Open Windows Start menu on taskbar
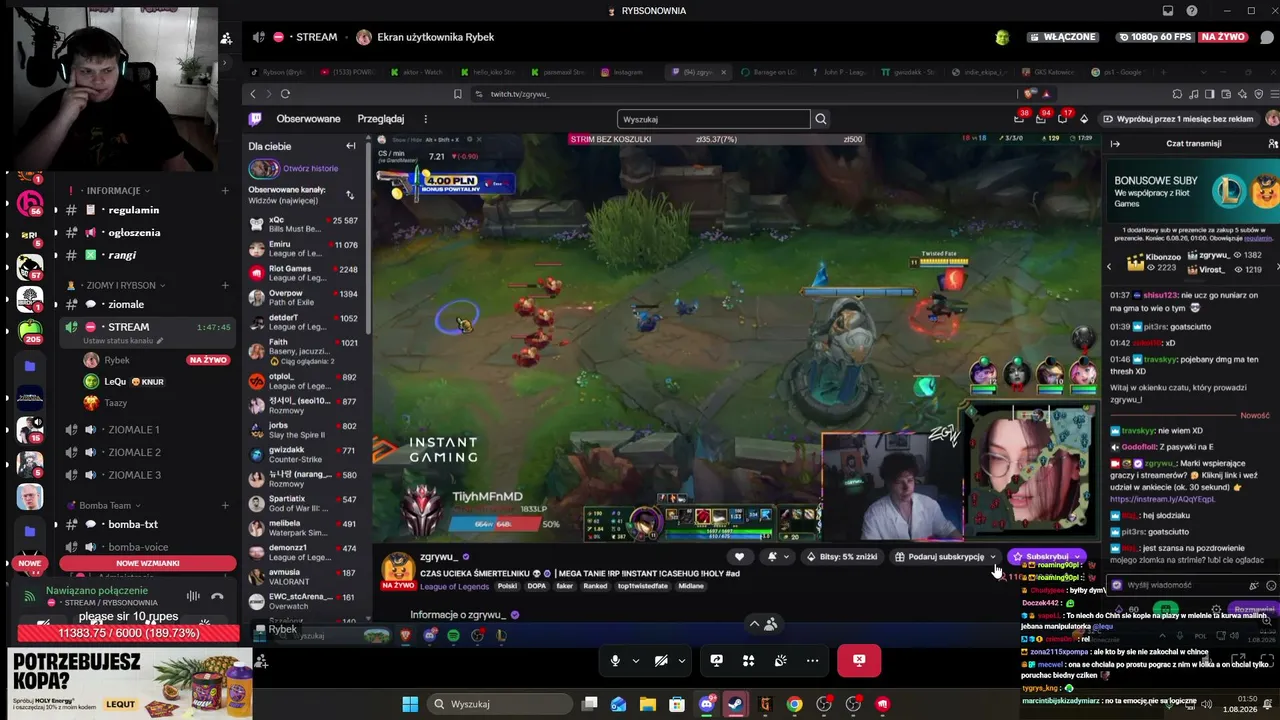The width and height of the screenshot is (1280, 720). pos(410,704)
